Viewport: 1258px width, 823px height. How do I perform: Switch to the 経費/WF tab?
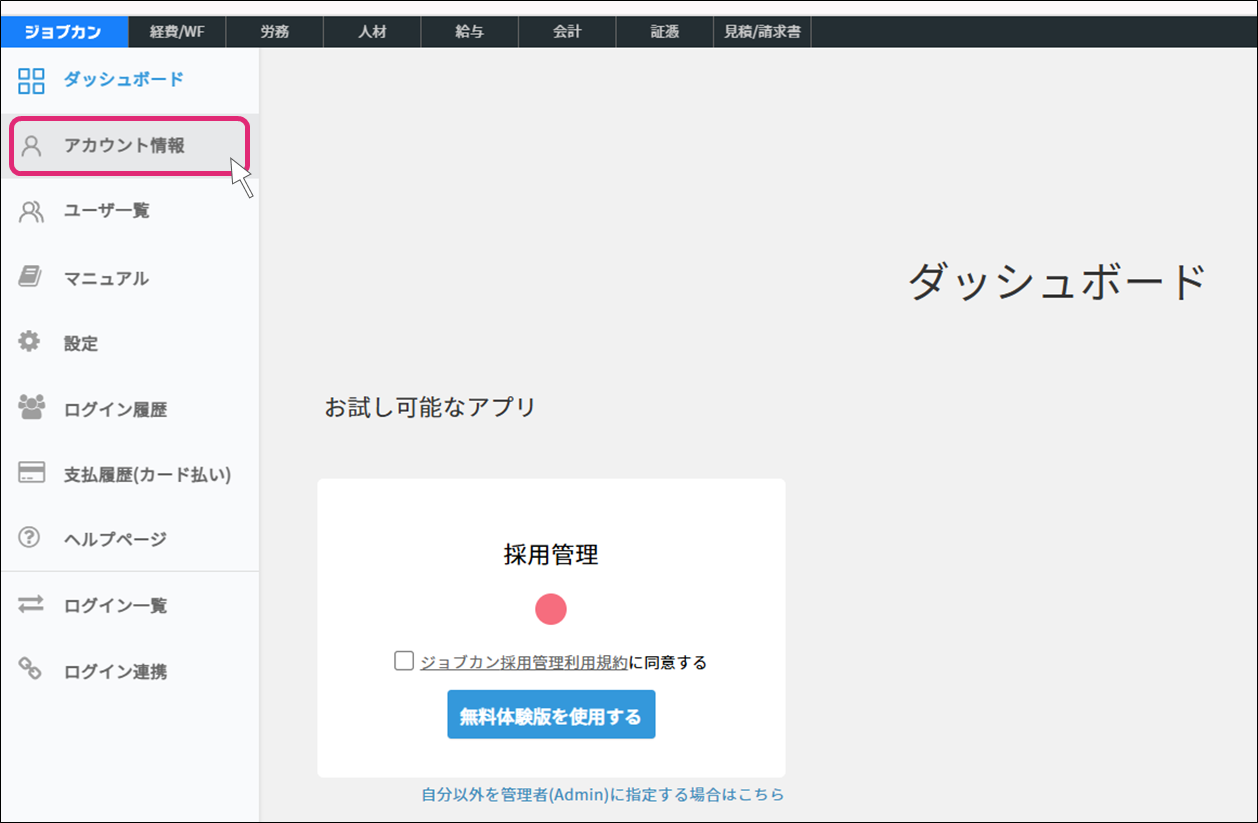[177, 32]
